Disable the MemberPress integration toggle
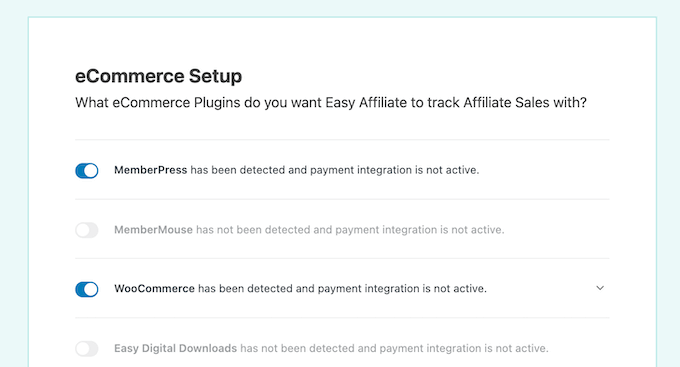680x367 pixels. pos(87,170)
